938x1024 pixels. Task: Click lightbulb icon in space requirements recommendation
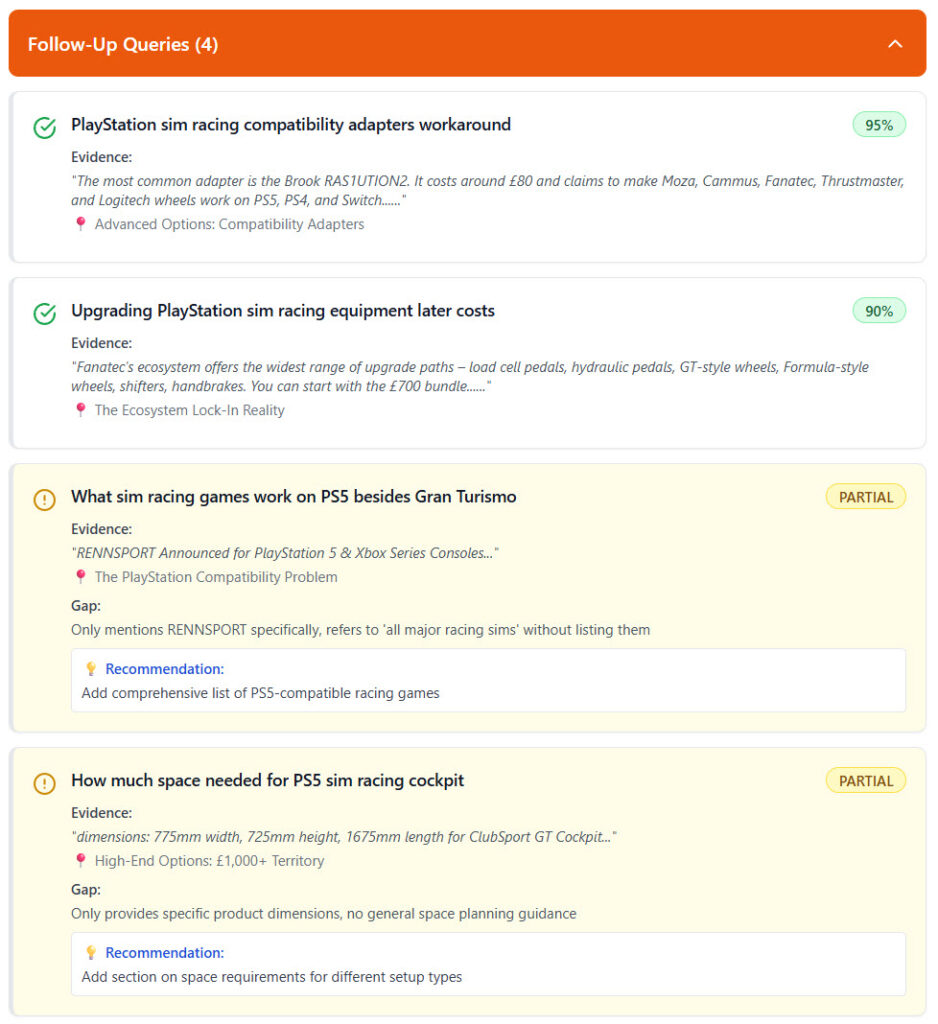coord(91,953)
